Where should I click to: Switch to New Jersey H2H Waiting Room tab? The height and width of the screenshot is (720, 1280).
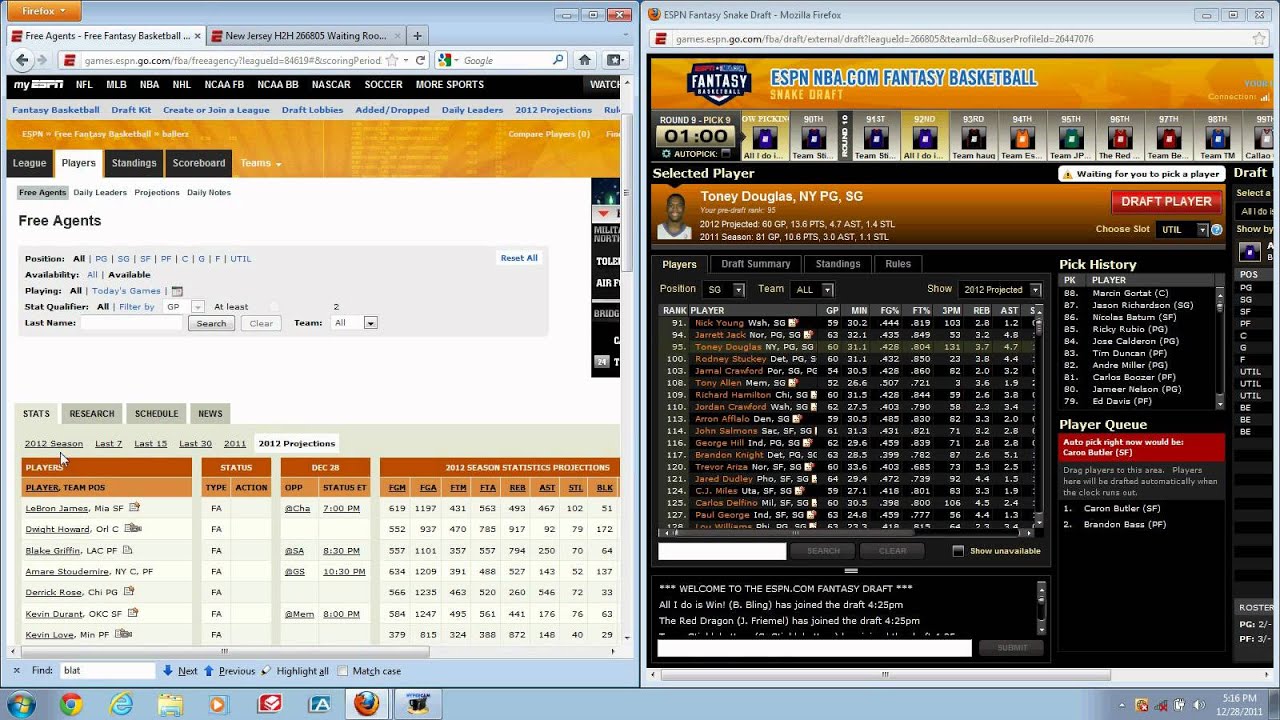click(305, 35)
